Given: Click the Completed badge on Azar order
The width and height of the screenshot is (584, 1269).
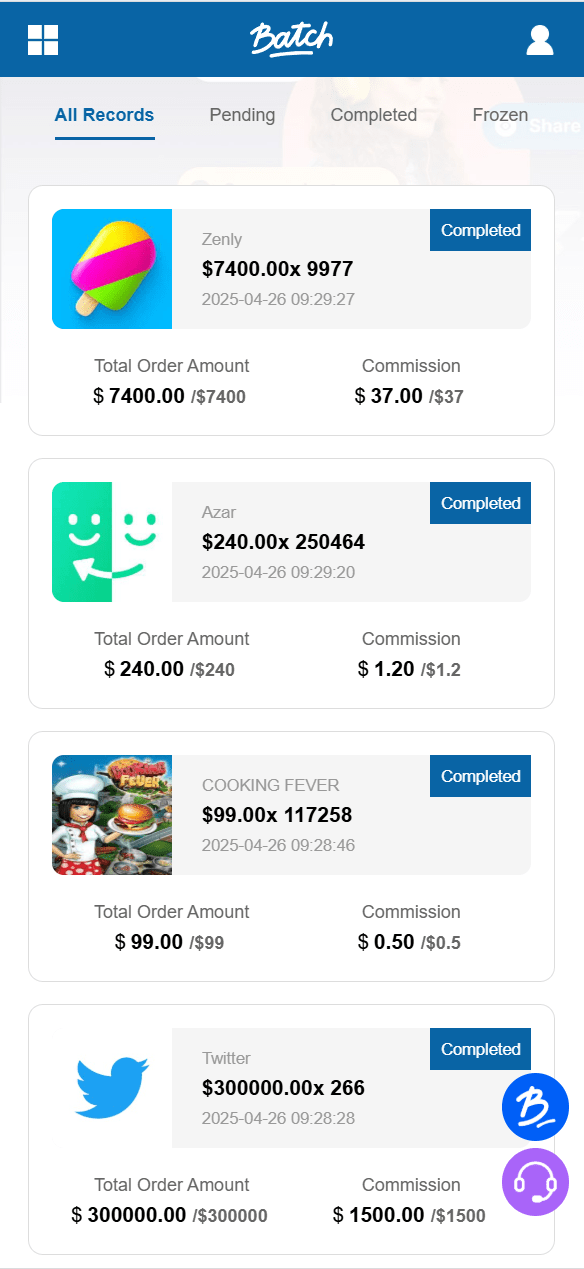Looking at the screenshot, I should coord(480,503).
